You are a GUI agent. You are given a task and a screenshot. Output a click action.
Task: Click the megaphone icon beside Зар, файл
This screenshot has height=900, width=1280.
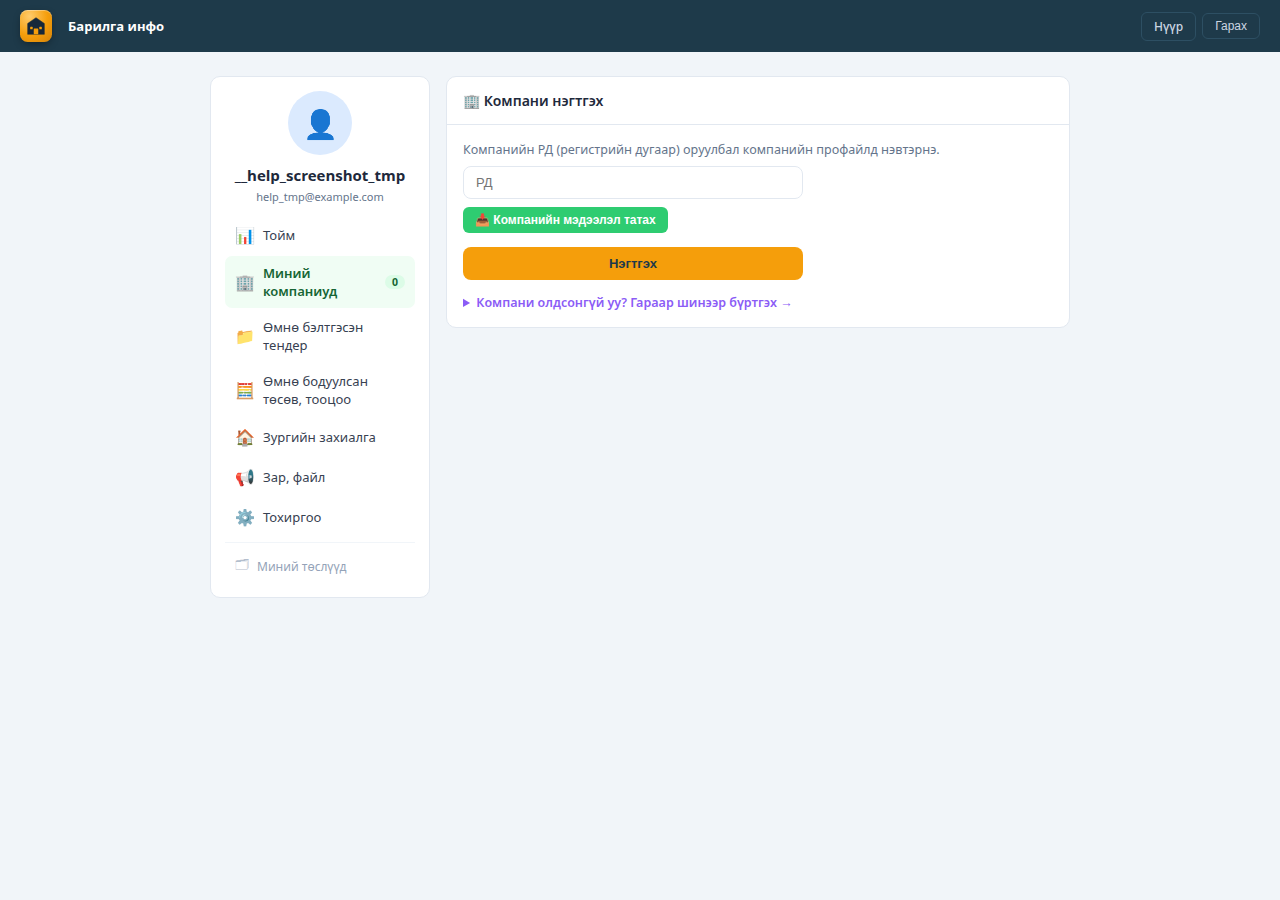[245, 478]
